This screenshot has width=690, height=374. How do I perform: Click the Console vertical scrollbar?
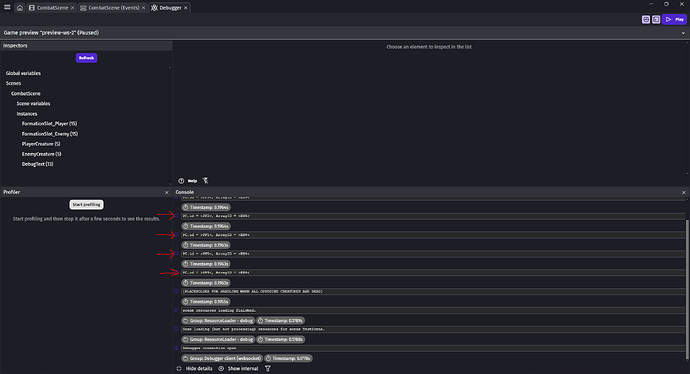pyautogui.click(x=687, y=289)
